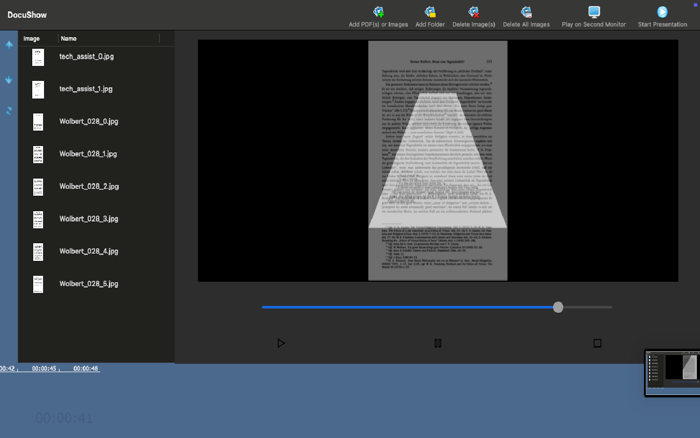
Task: Click the Delete All Images icon
Action: (526, 12)
